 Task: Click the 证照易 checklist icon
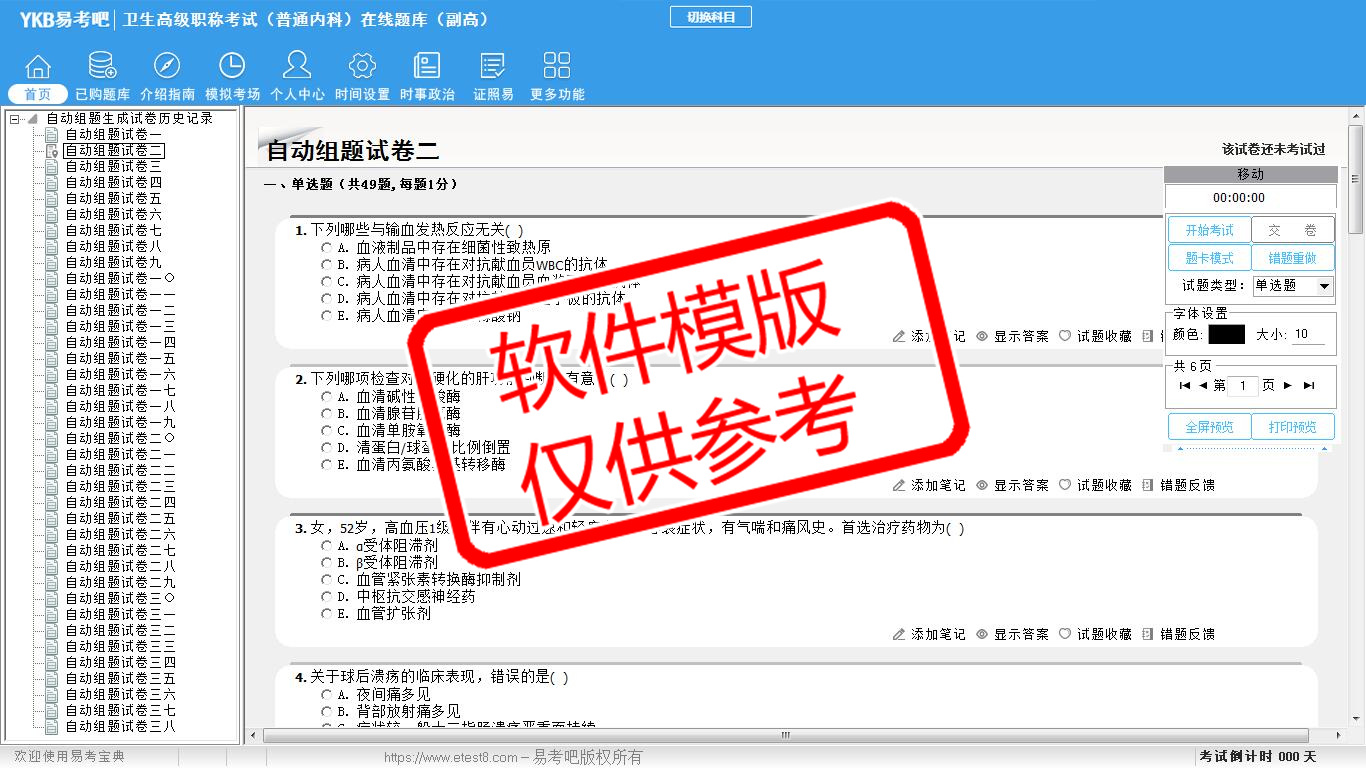click(x=493, y=67)
